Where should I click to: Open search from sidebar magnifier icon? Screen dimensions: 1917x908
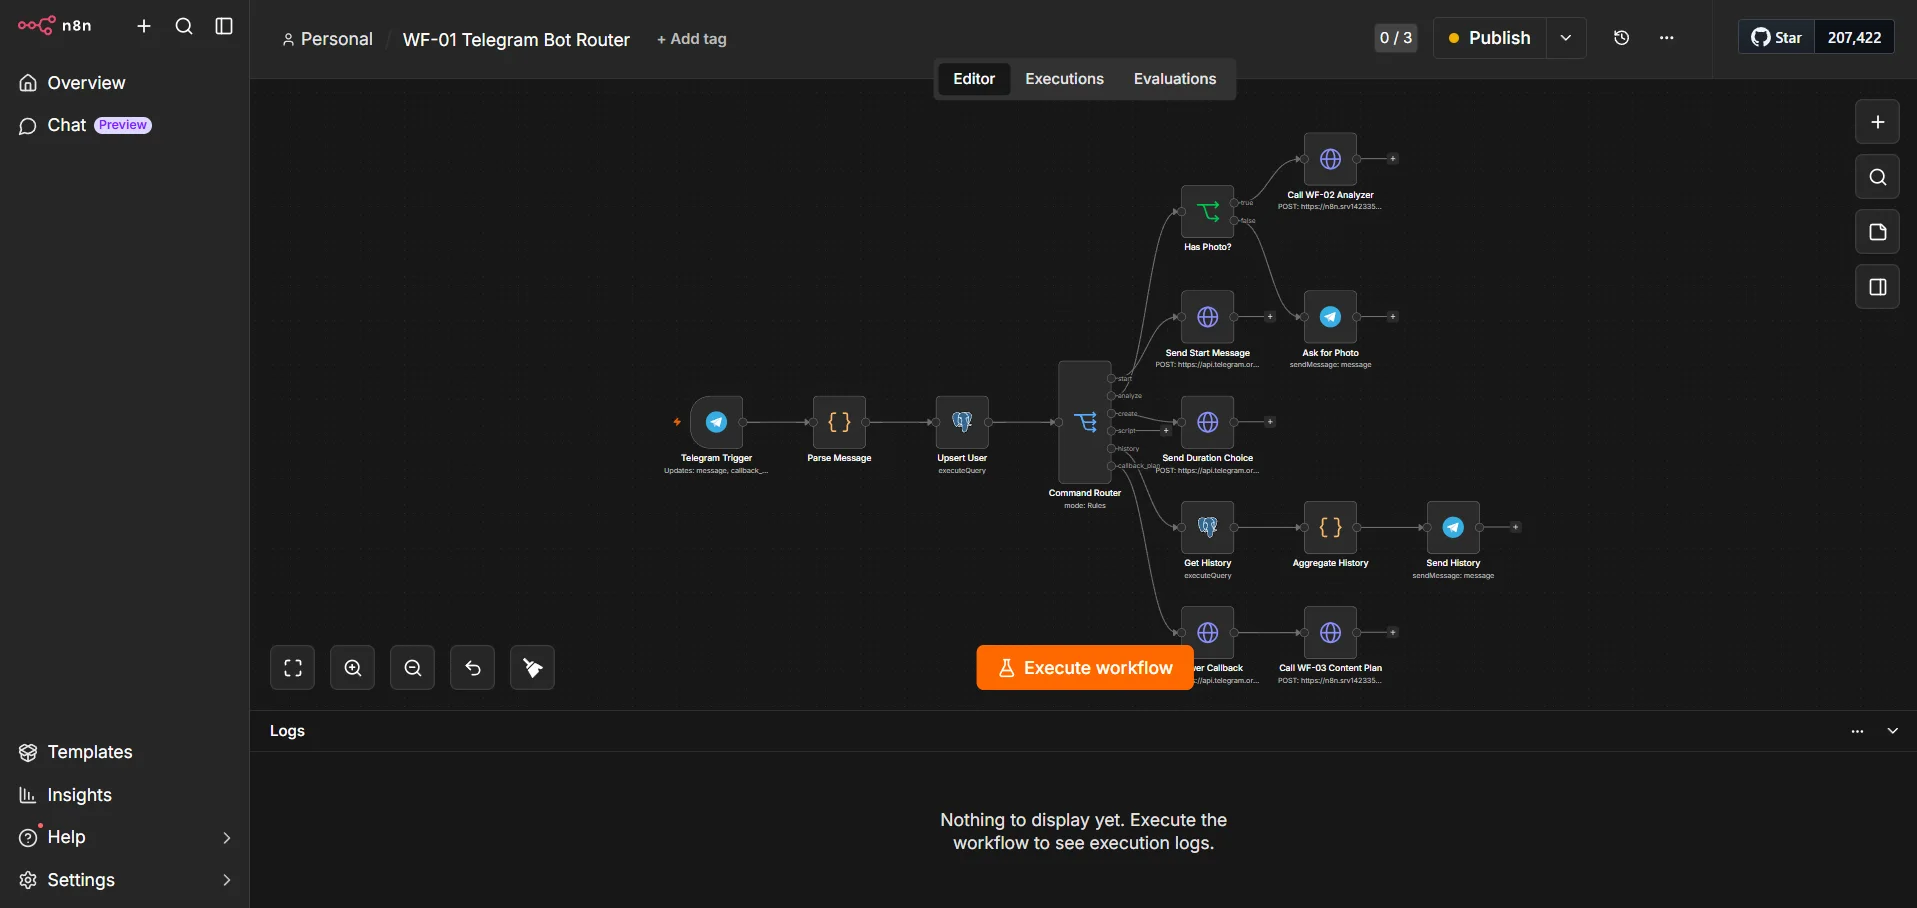(184, 26)
